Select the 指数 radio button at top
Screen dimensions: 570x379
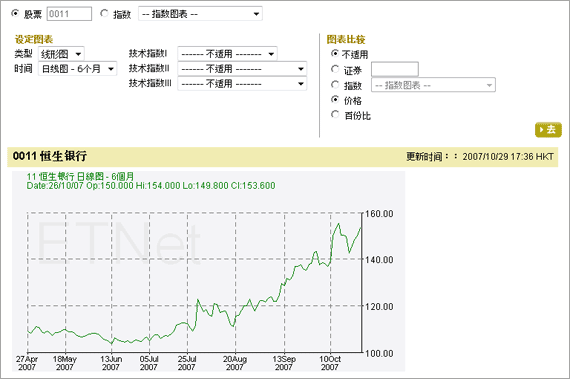point(104,13)
